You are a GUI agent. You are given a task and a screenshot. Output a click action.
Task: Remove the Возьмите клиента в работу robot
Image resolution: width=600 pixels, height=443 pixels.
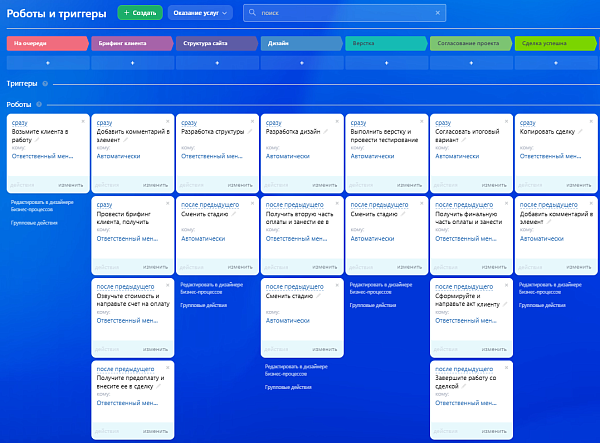click(83, 121)
